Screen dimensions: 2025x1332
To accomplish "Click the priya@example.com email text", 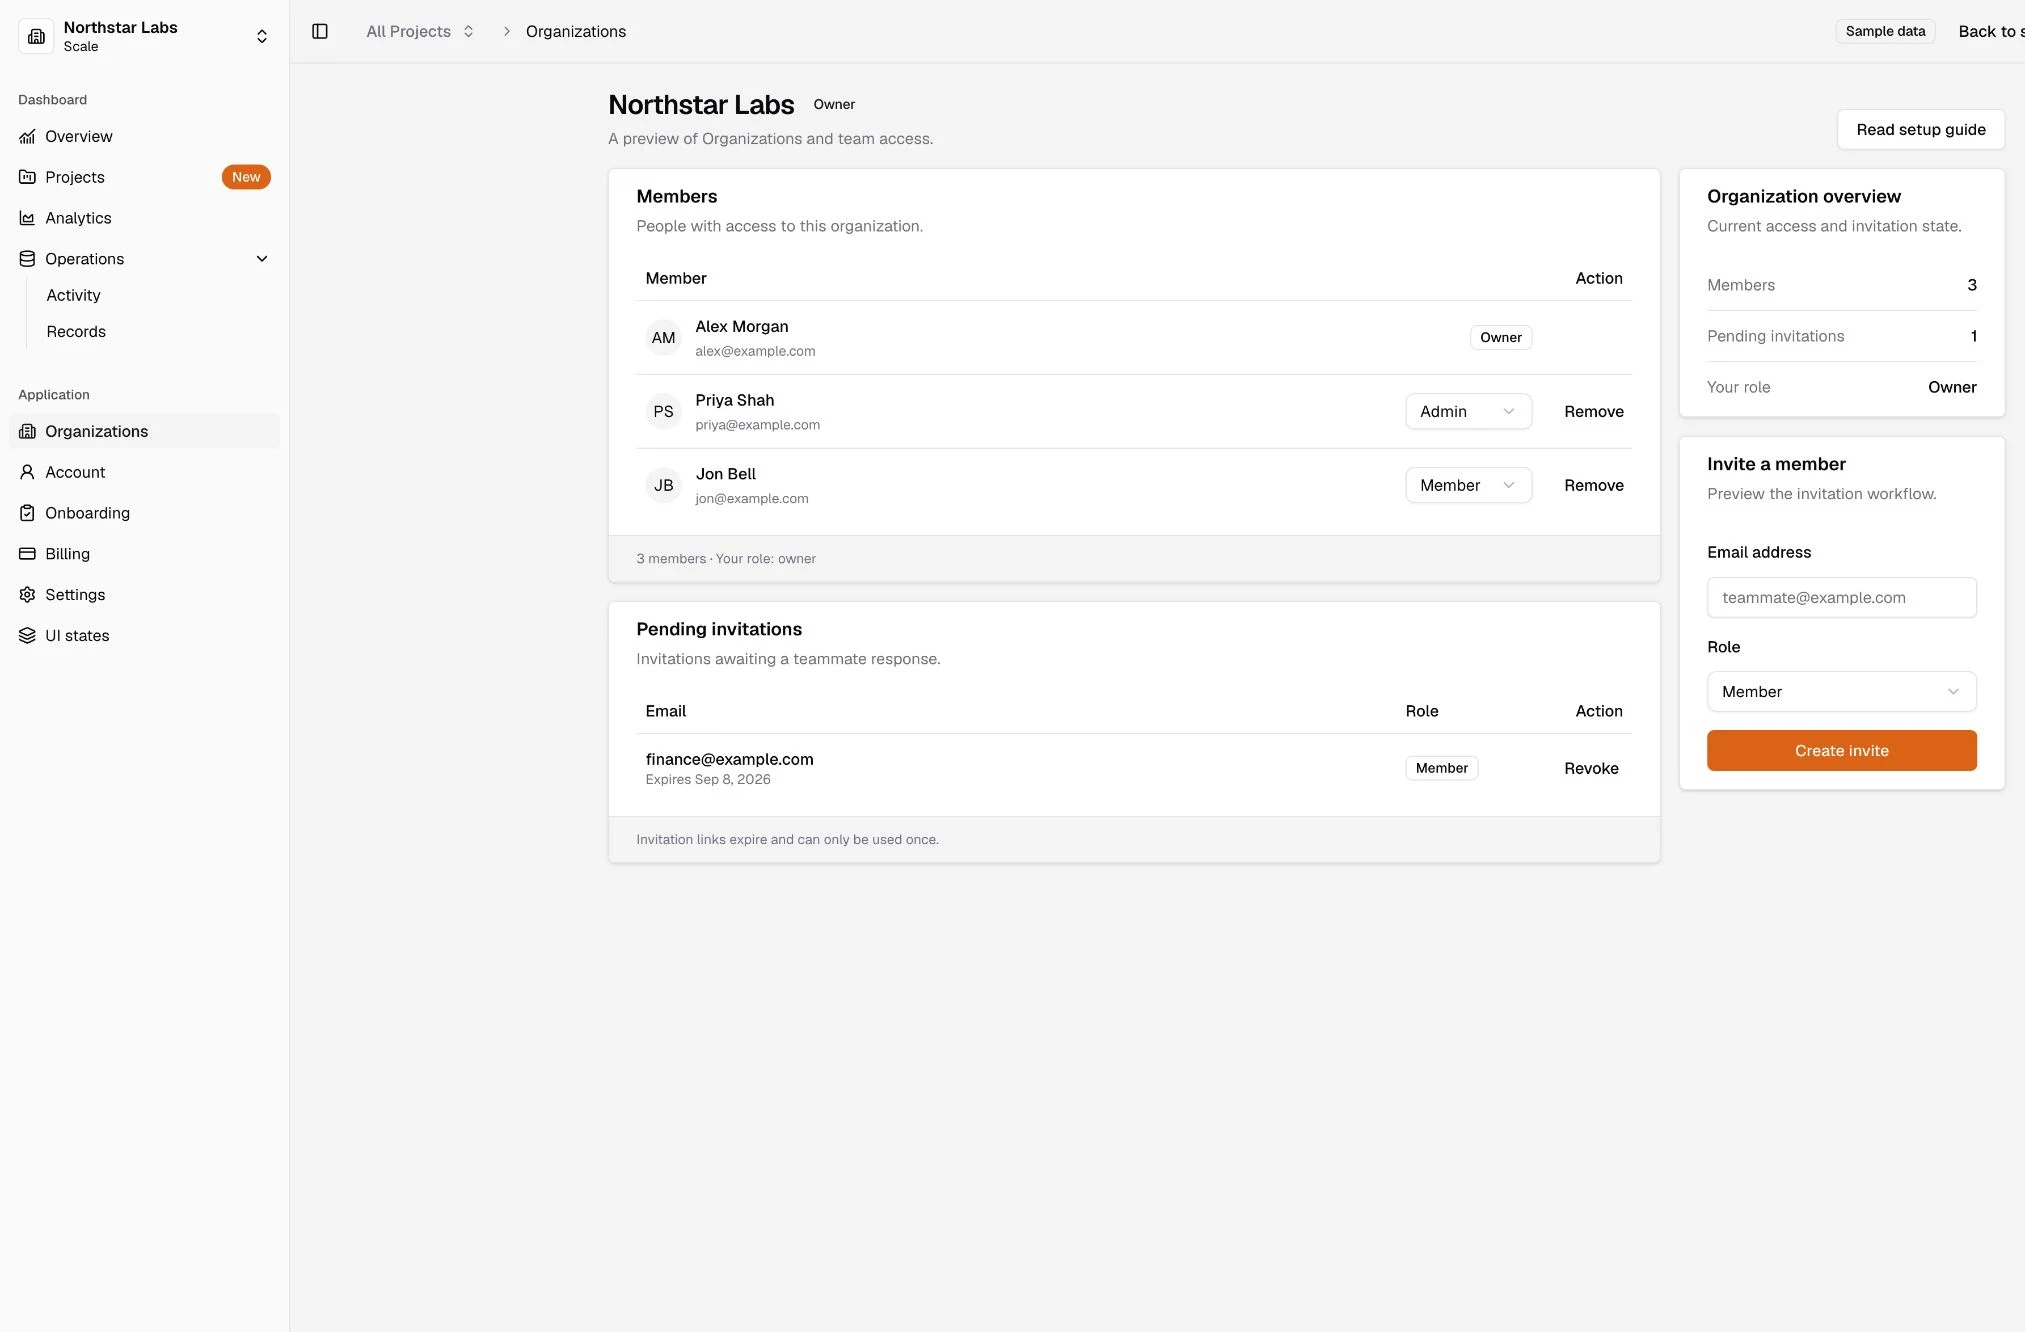I will coord(757,425).
